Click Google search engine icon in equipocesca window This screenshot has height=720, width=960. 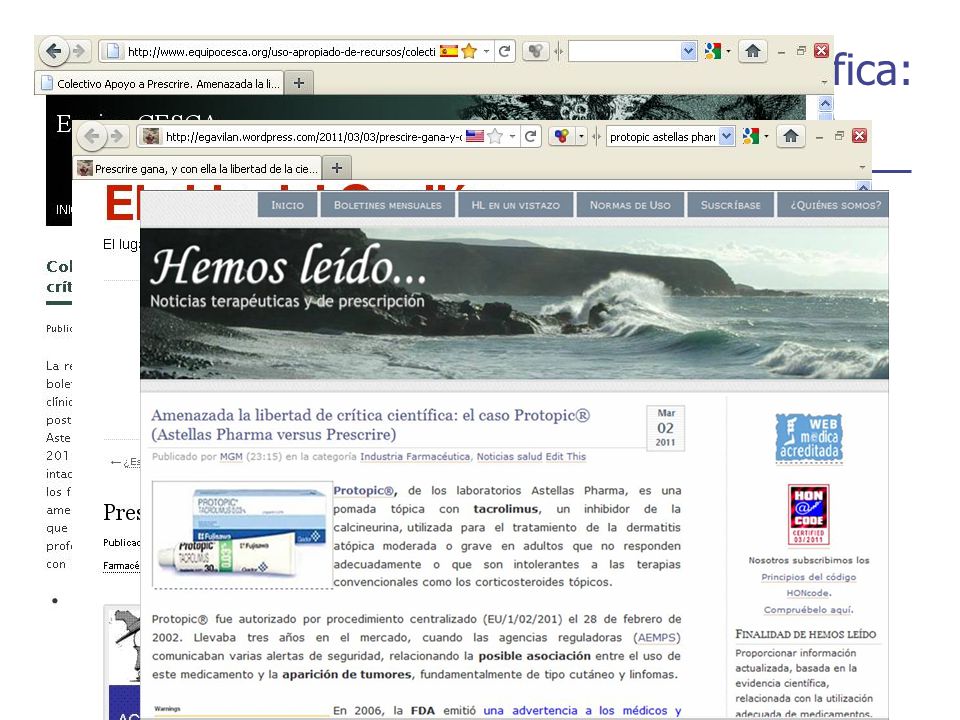click(713, 51)
